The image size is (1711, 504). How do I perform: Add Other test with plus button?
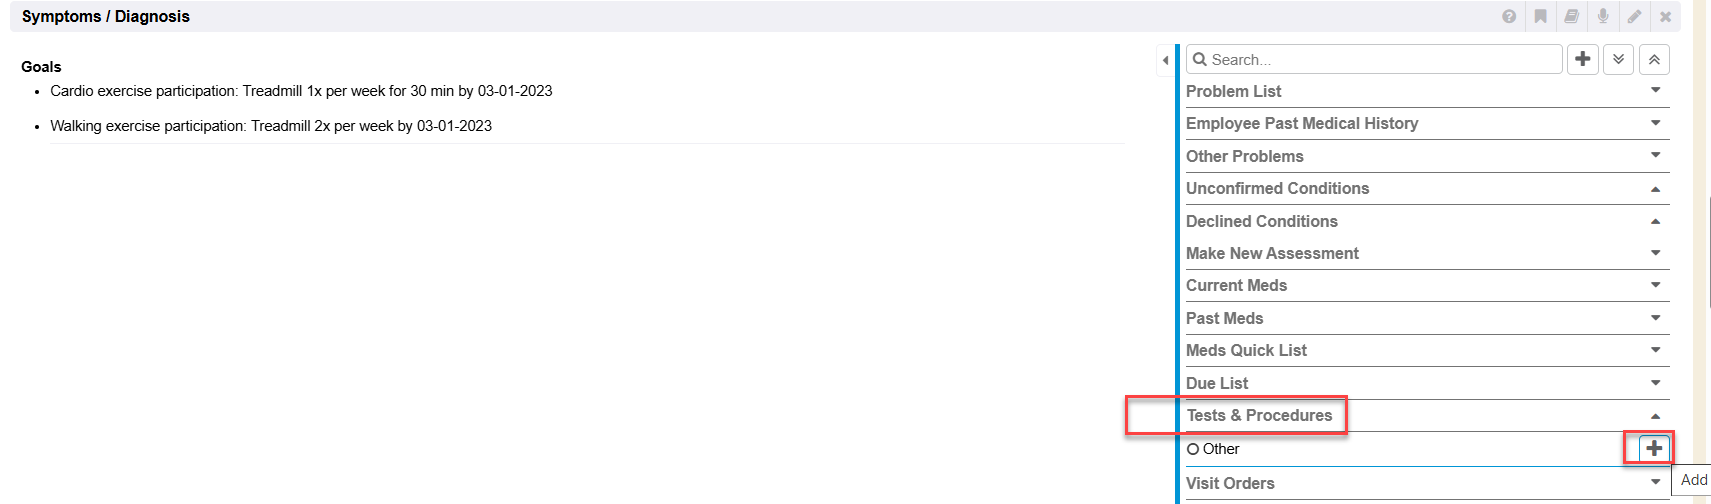(x=1654, y=448)
